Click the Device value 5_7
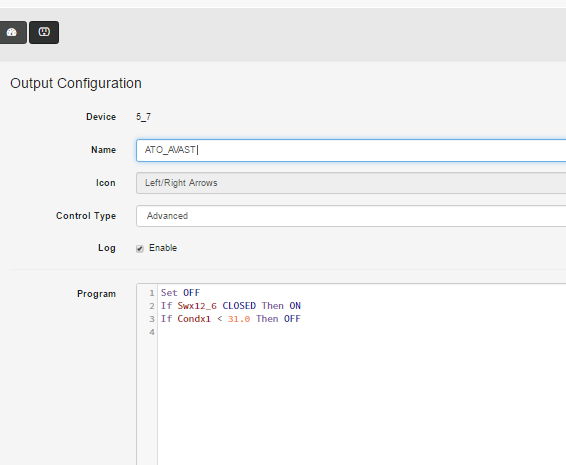Viewport: 566px width, 465px height. pyautogui.click(x=143, y=117)
